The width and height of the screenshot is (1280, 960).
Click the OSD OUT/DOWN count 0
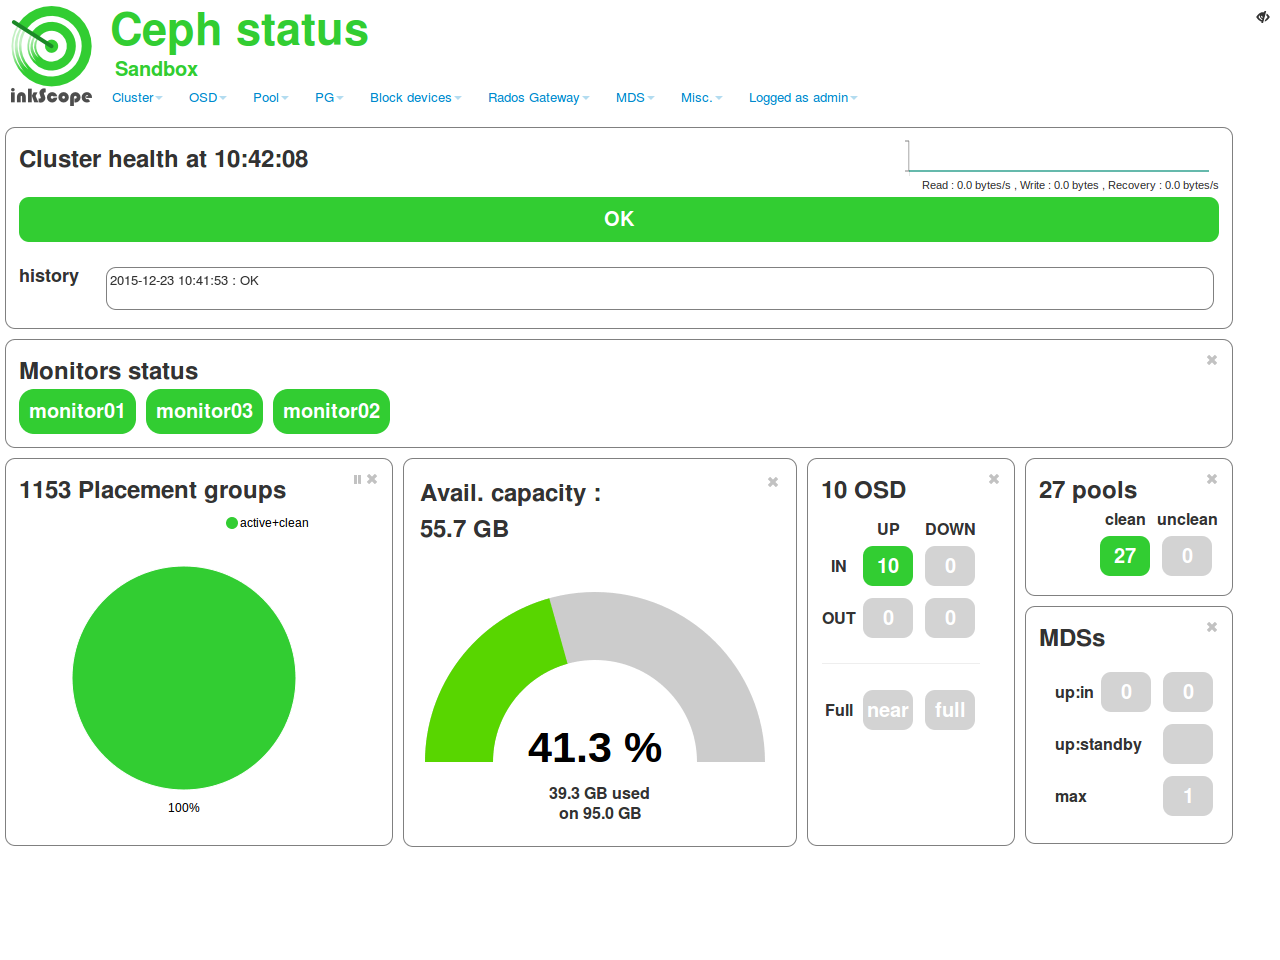click(x=950, y=618)
